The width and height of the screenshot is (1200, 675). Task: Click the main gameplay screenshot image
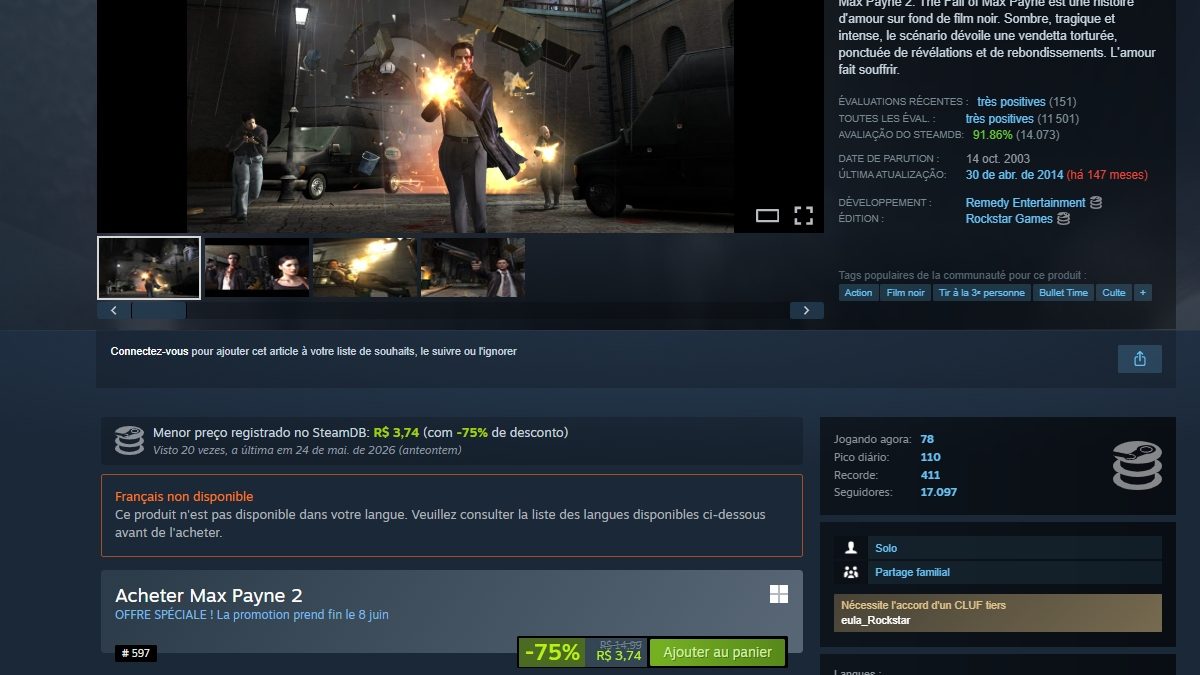[x=460, y=116]
